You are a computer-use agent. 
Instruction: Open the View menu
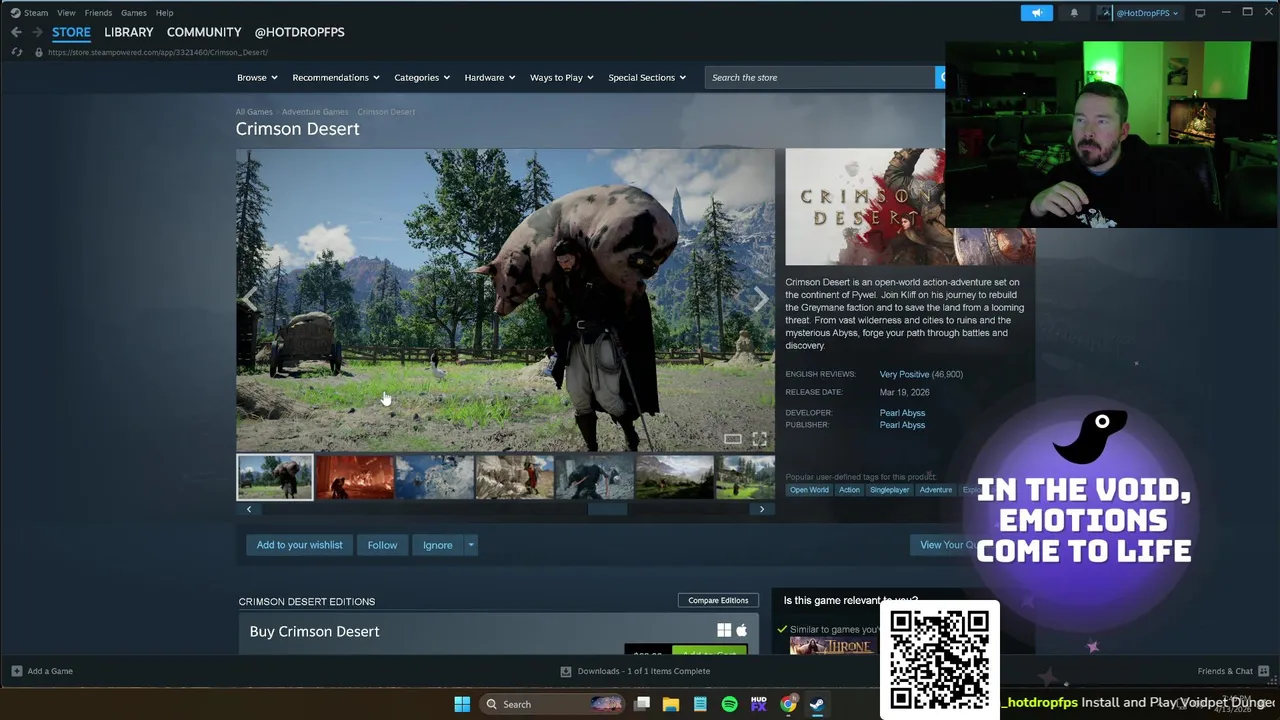tap(66, 13)
